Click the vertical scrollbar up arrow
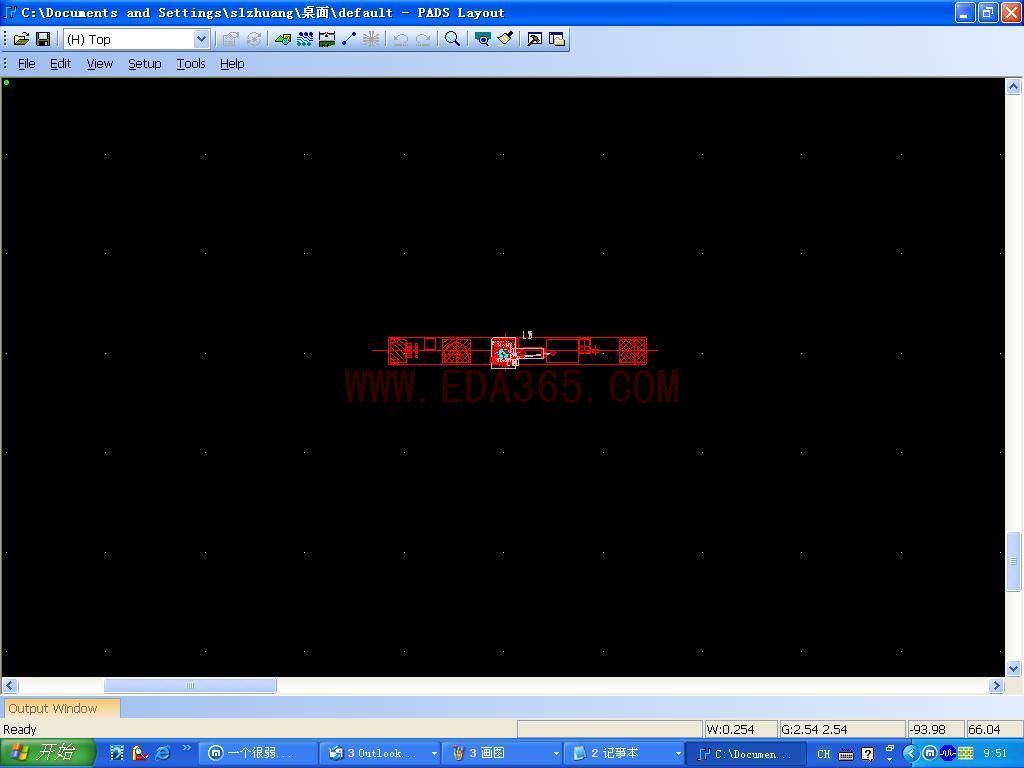Screen dimensions: 1024x768 pos(1014,86)
